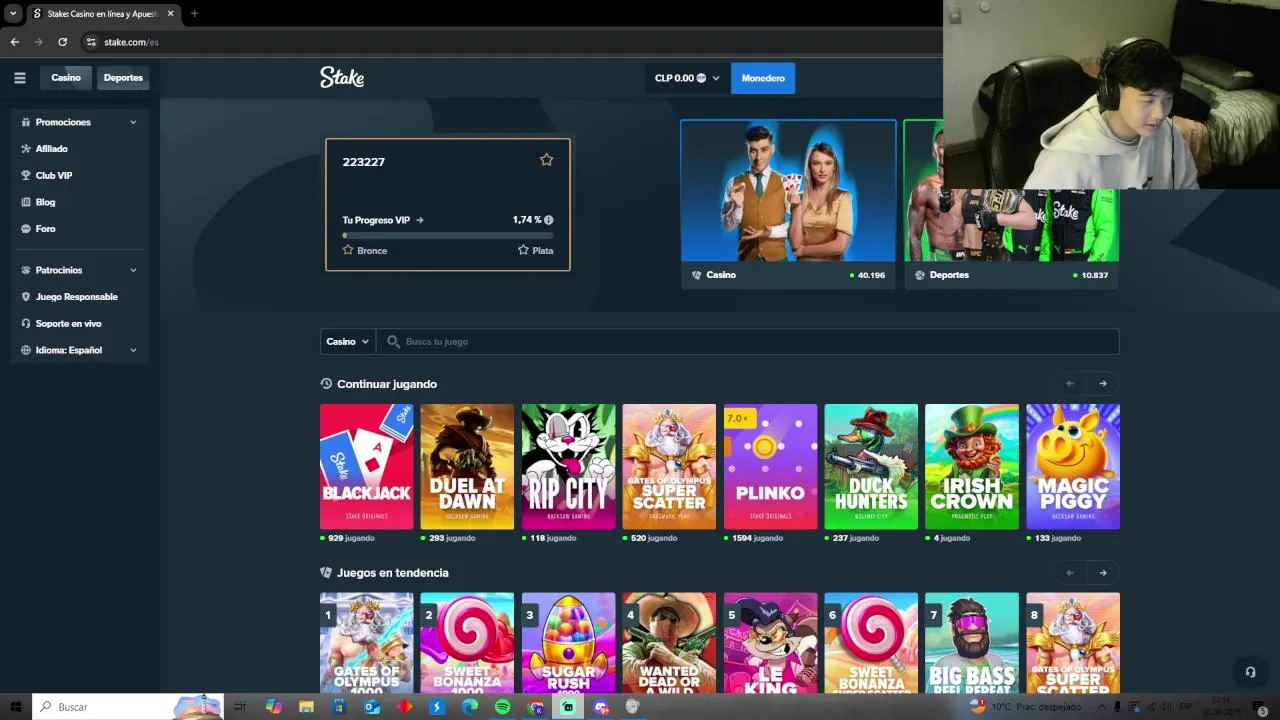Launch the Duel at Dawn game
The width and height of the screenshot is (1280, 720).
467,467
